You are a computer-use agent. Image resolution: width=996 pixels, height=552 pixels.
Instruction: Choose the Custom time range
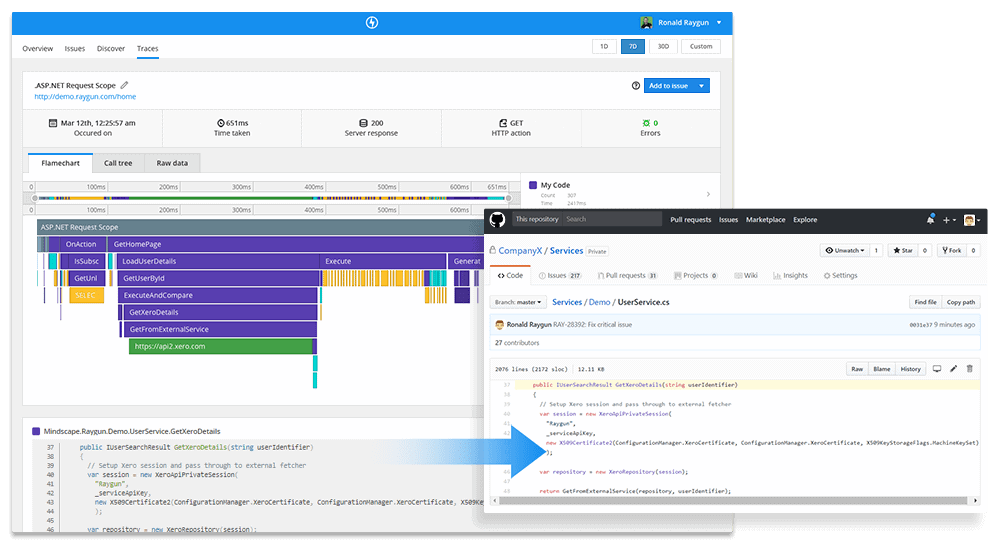pos(701,46)
